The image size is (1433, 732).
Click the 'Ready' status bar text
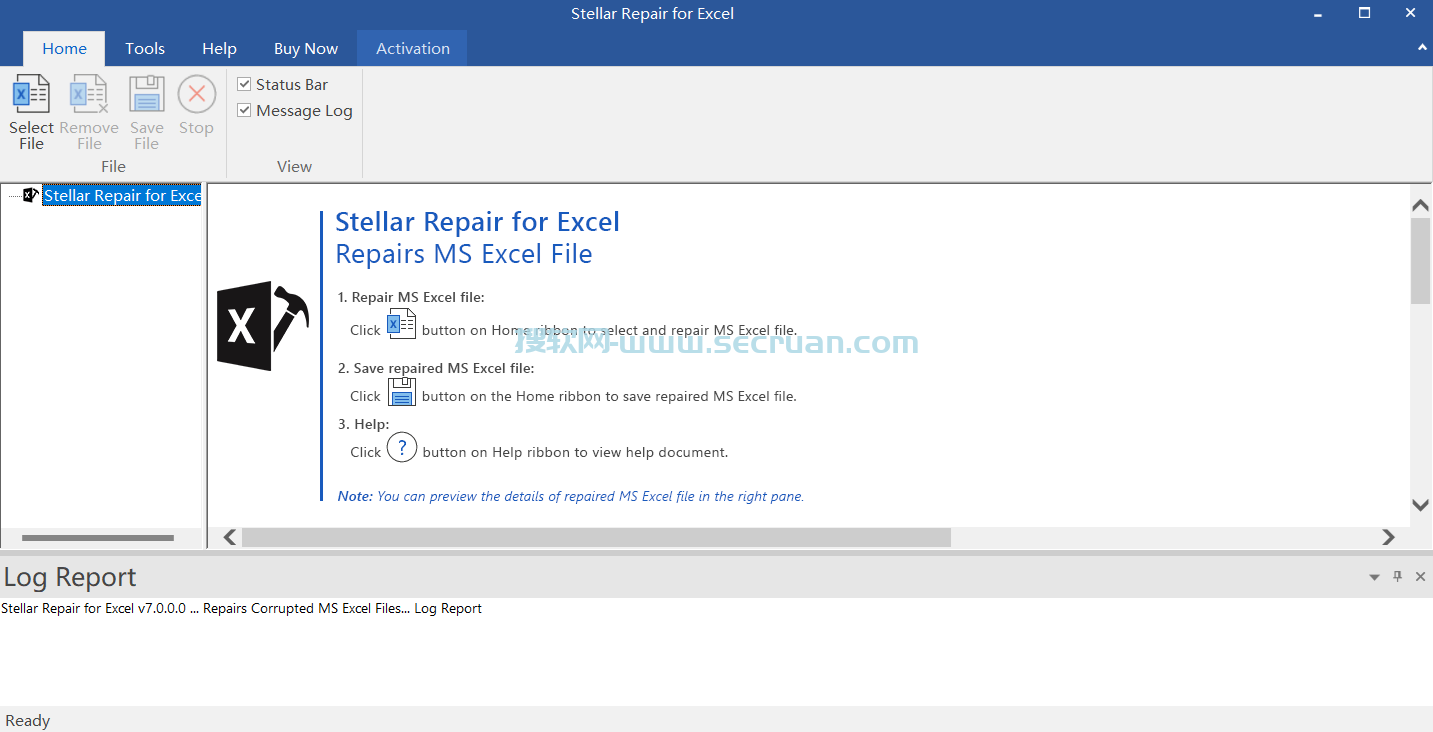[x=27, y=720]
